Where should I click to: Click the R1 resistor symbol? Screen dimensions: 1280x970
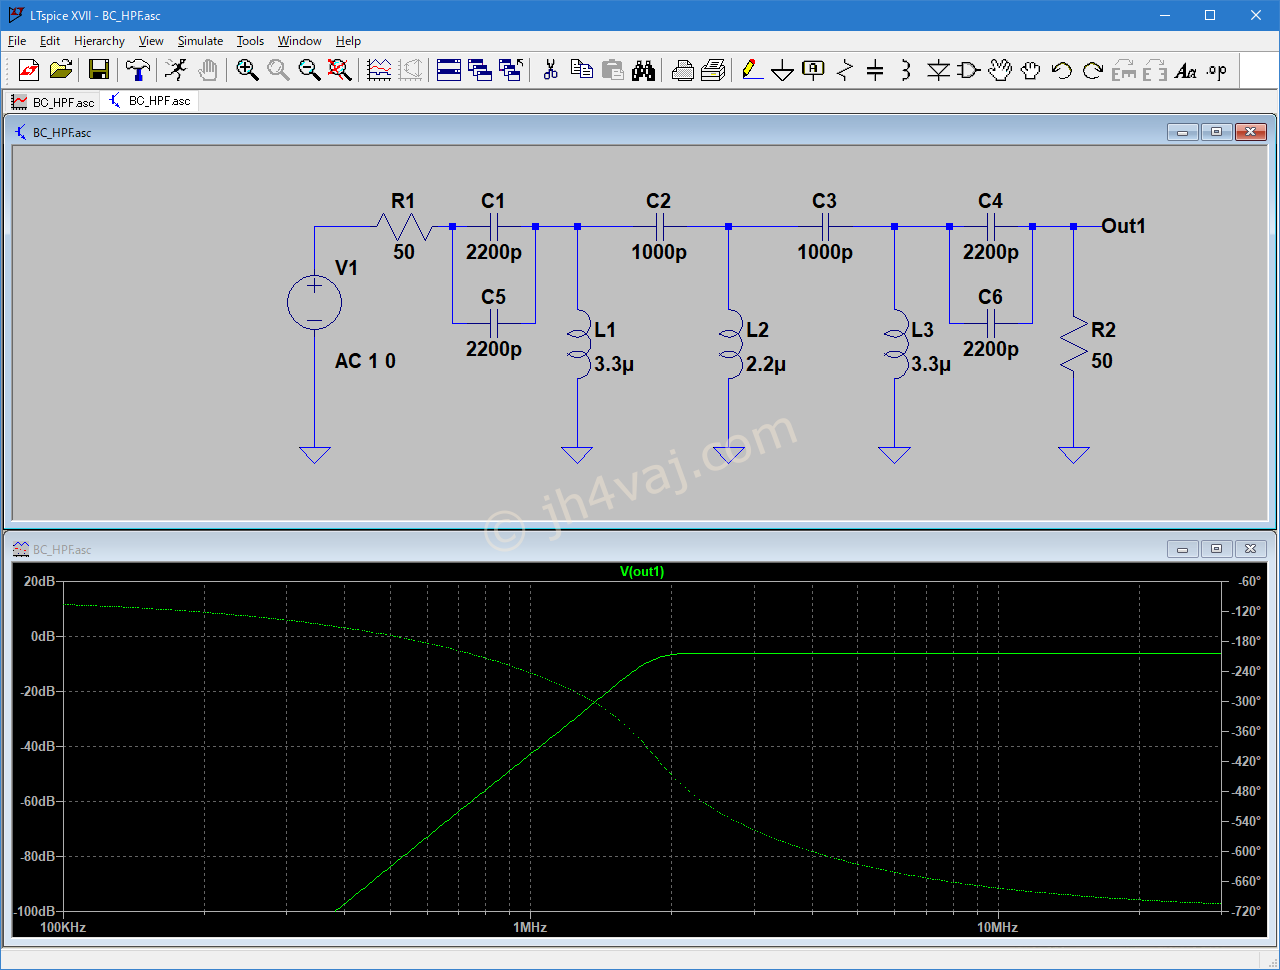click(404, 228)
